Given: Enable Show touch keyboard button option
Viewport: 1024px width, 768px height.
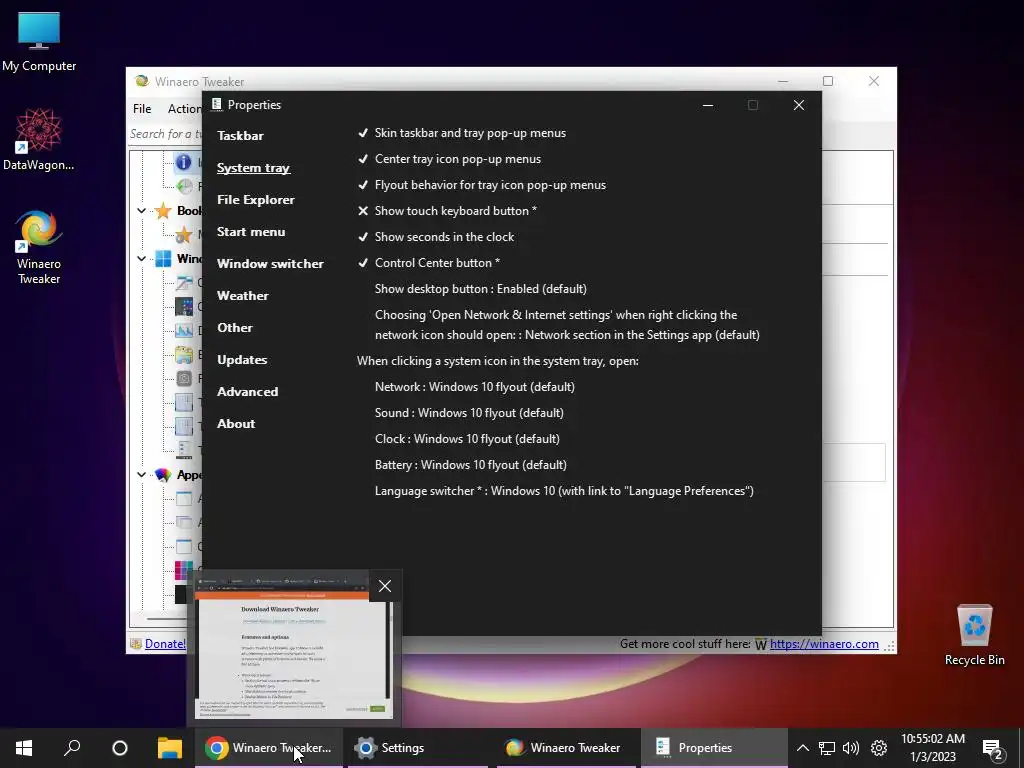Looking at the screenshot, I should (447, 211).
